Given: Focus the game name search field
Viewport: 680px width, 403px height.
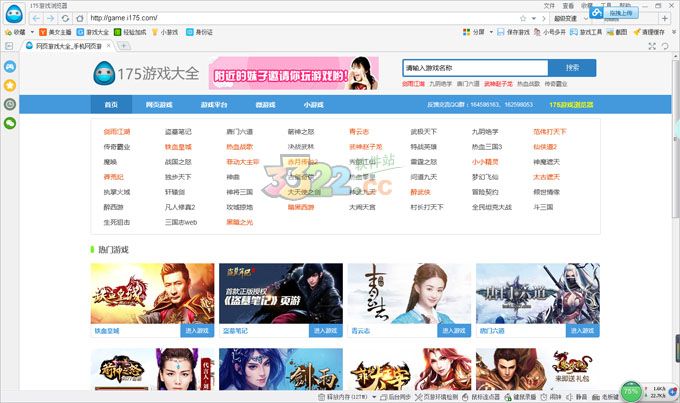Looking at the screenshot, I should pos(475,68).
